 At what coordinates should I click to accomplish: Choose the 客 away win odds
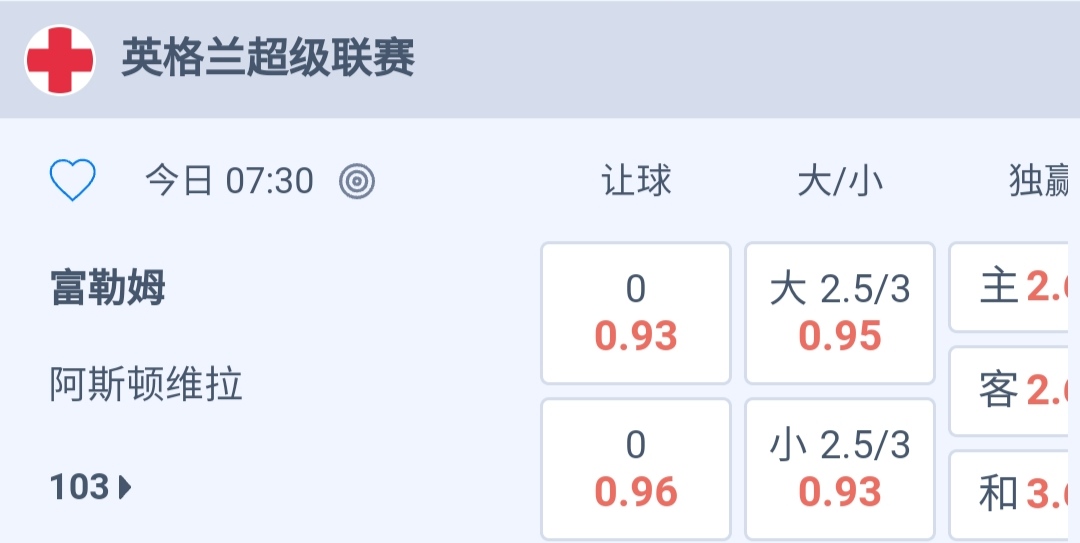coord(1012,391)
